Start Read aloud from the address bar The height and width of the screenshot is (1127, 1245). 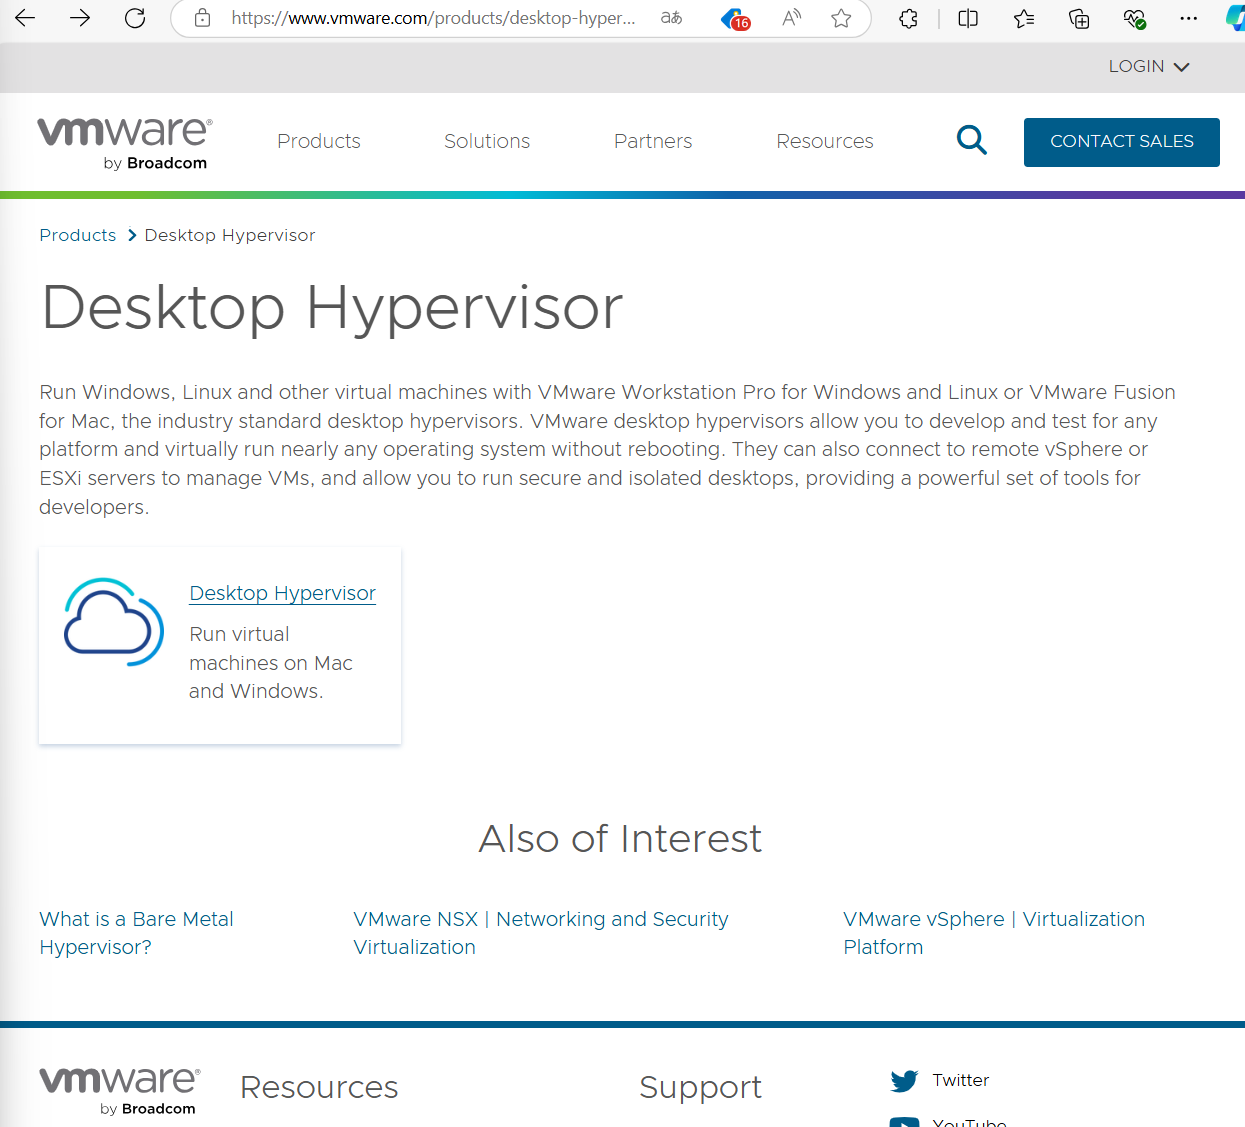791,18
